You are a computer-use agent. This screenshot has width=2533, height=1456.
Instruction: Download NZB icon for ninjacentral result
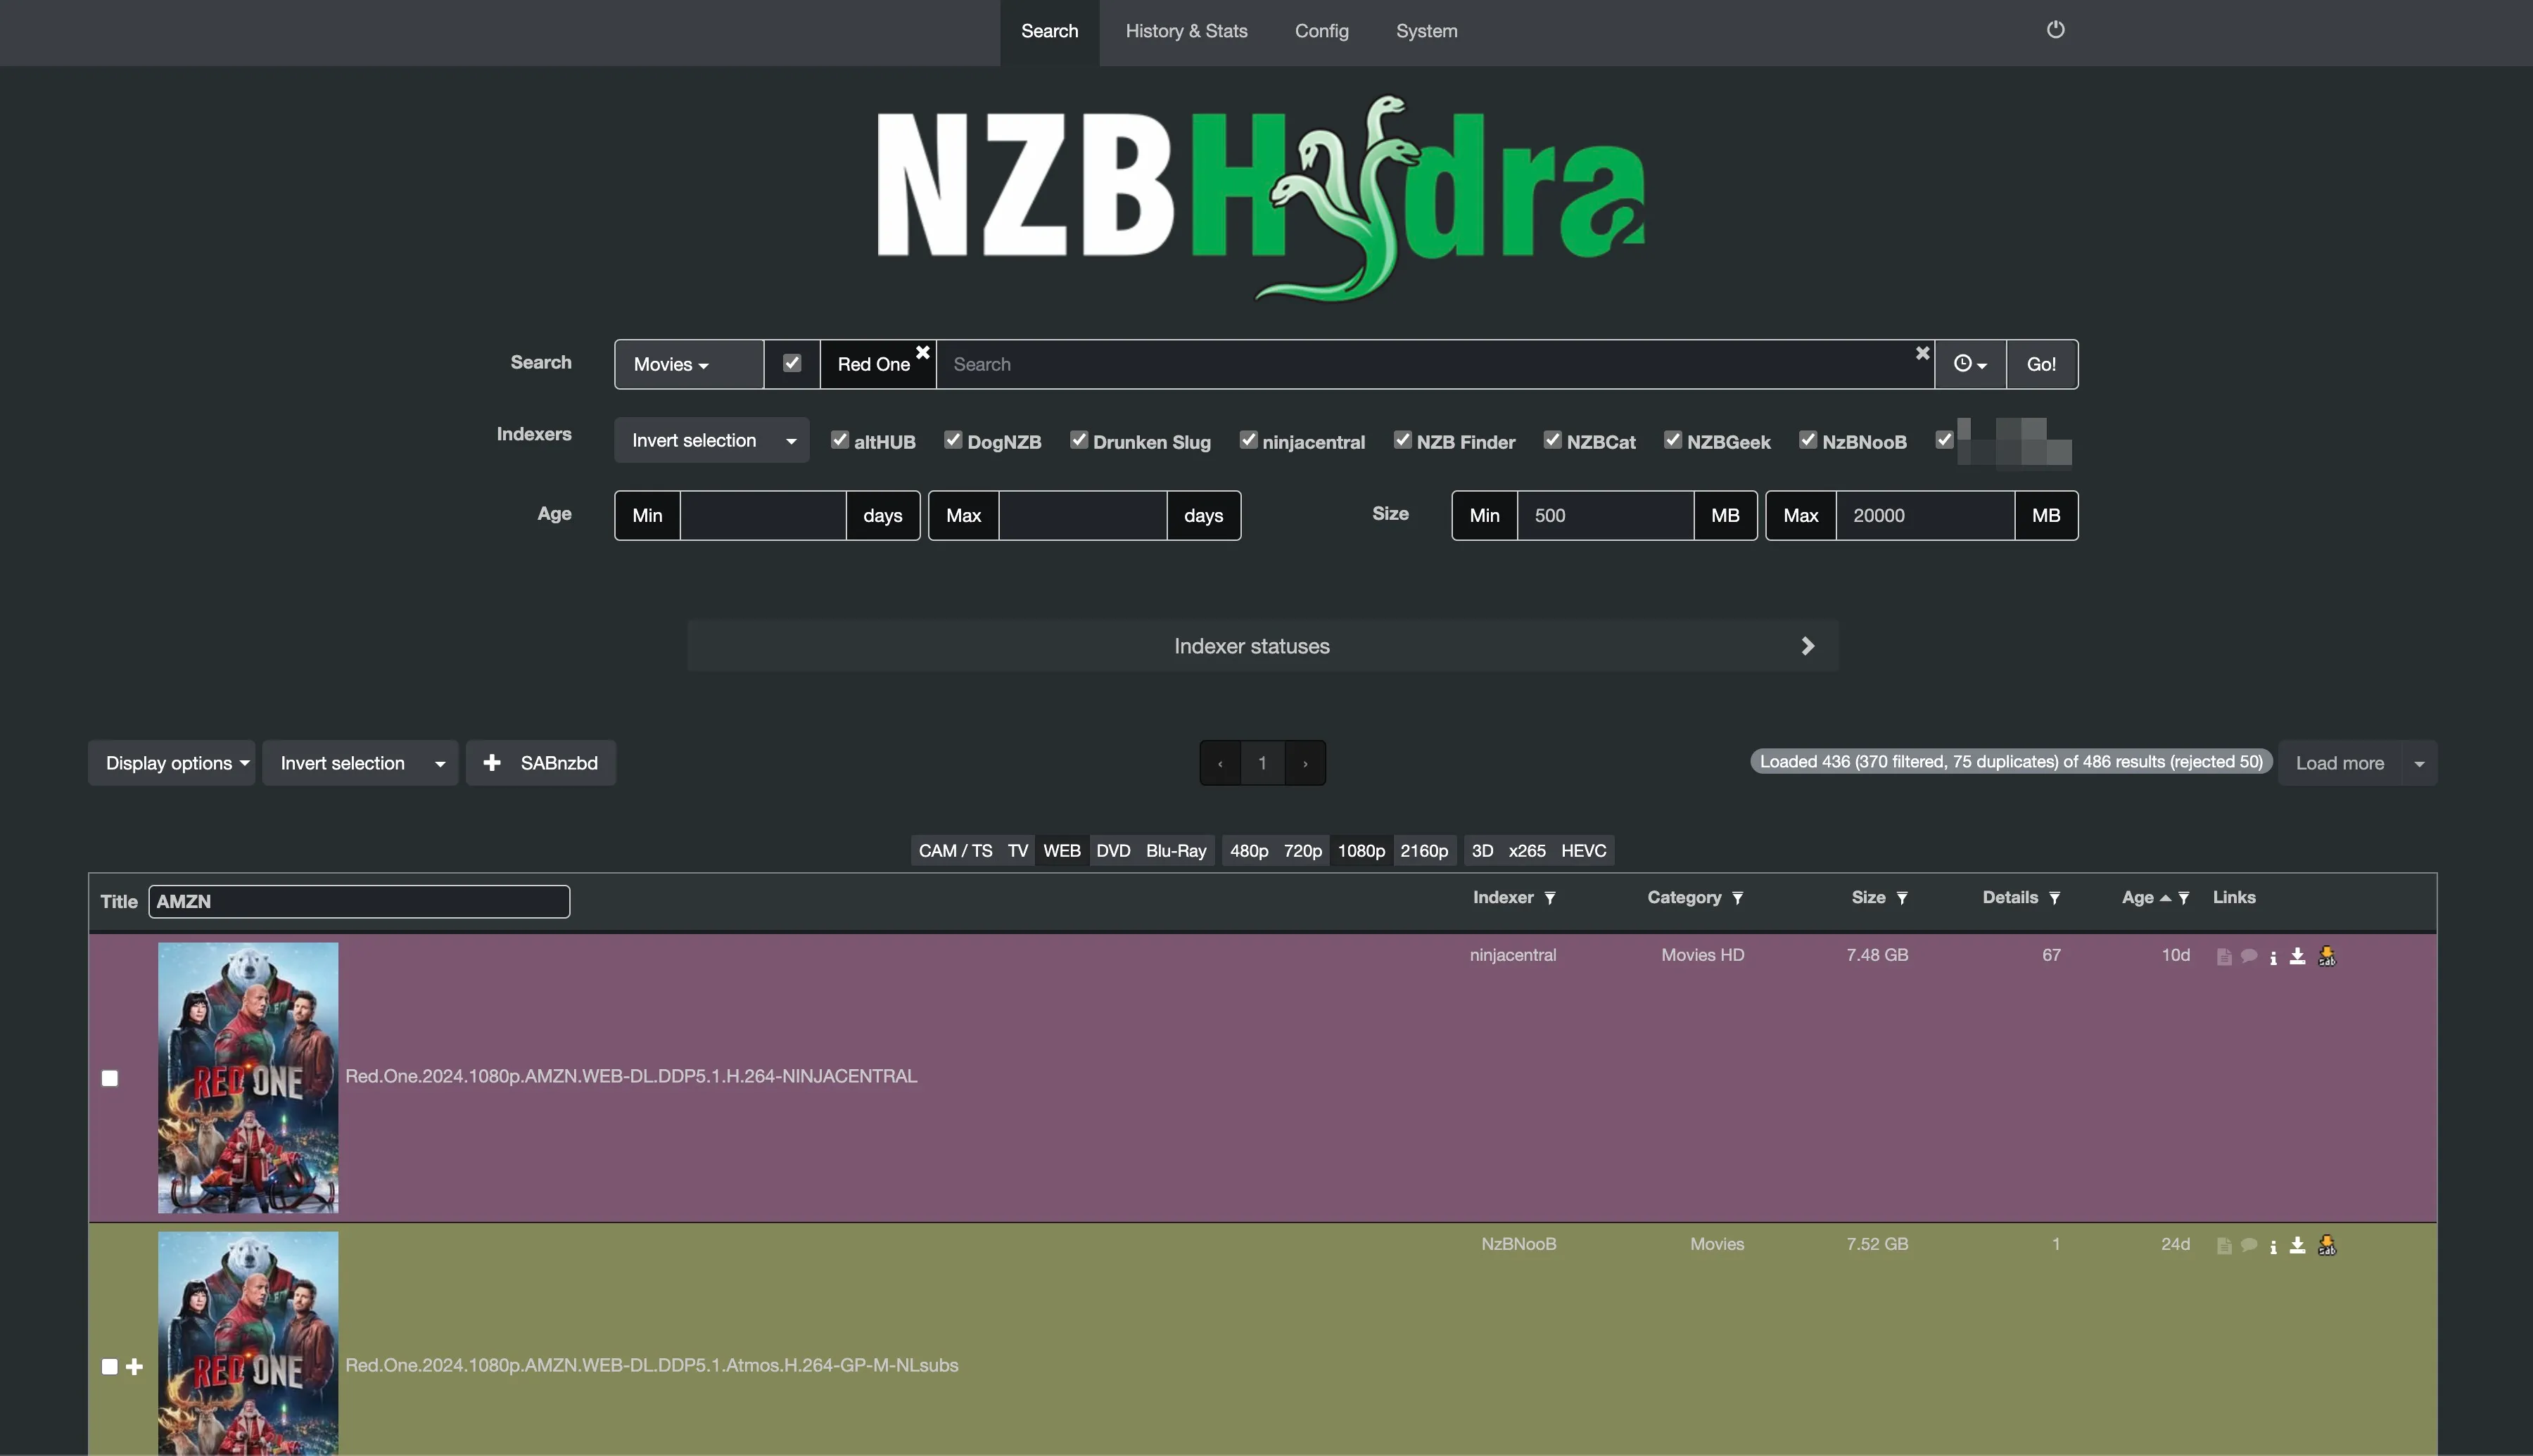(x=2298, y=956)
